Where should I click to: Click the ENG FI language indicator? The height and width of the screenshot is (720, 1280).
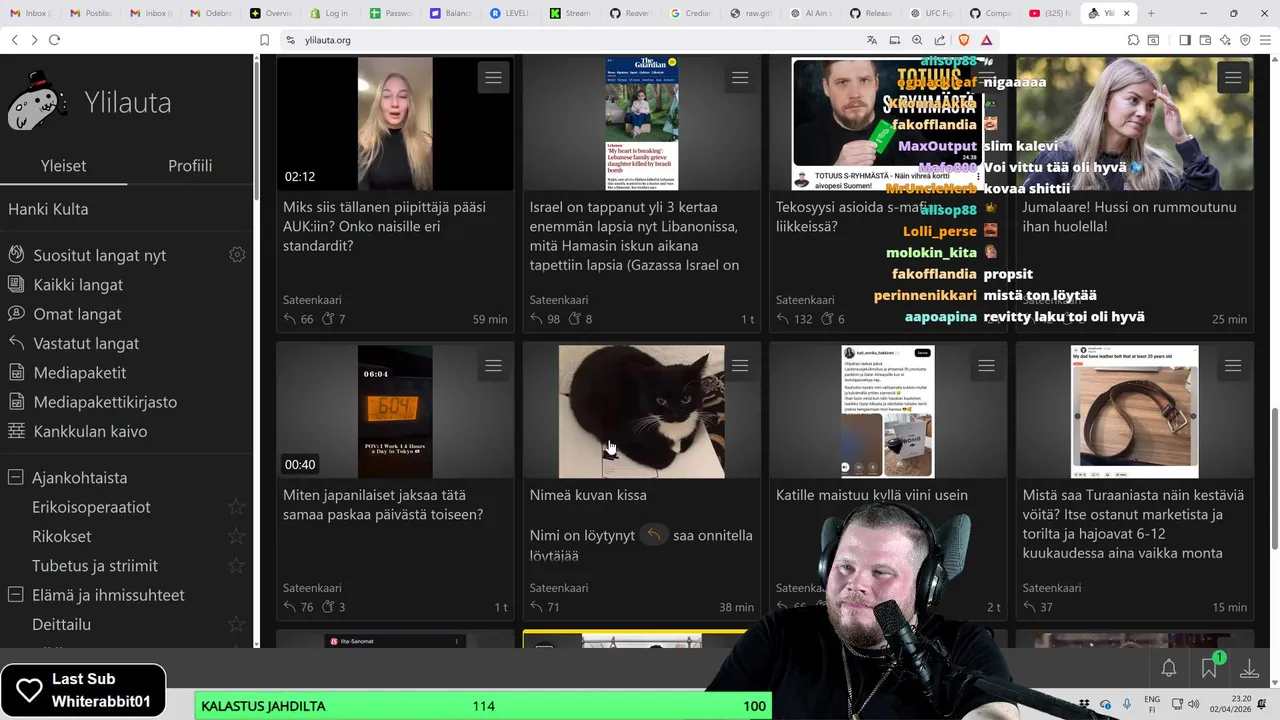pyautogui.click(x=1152, y=704)
